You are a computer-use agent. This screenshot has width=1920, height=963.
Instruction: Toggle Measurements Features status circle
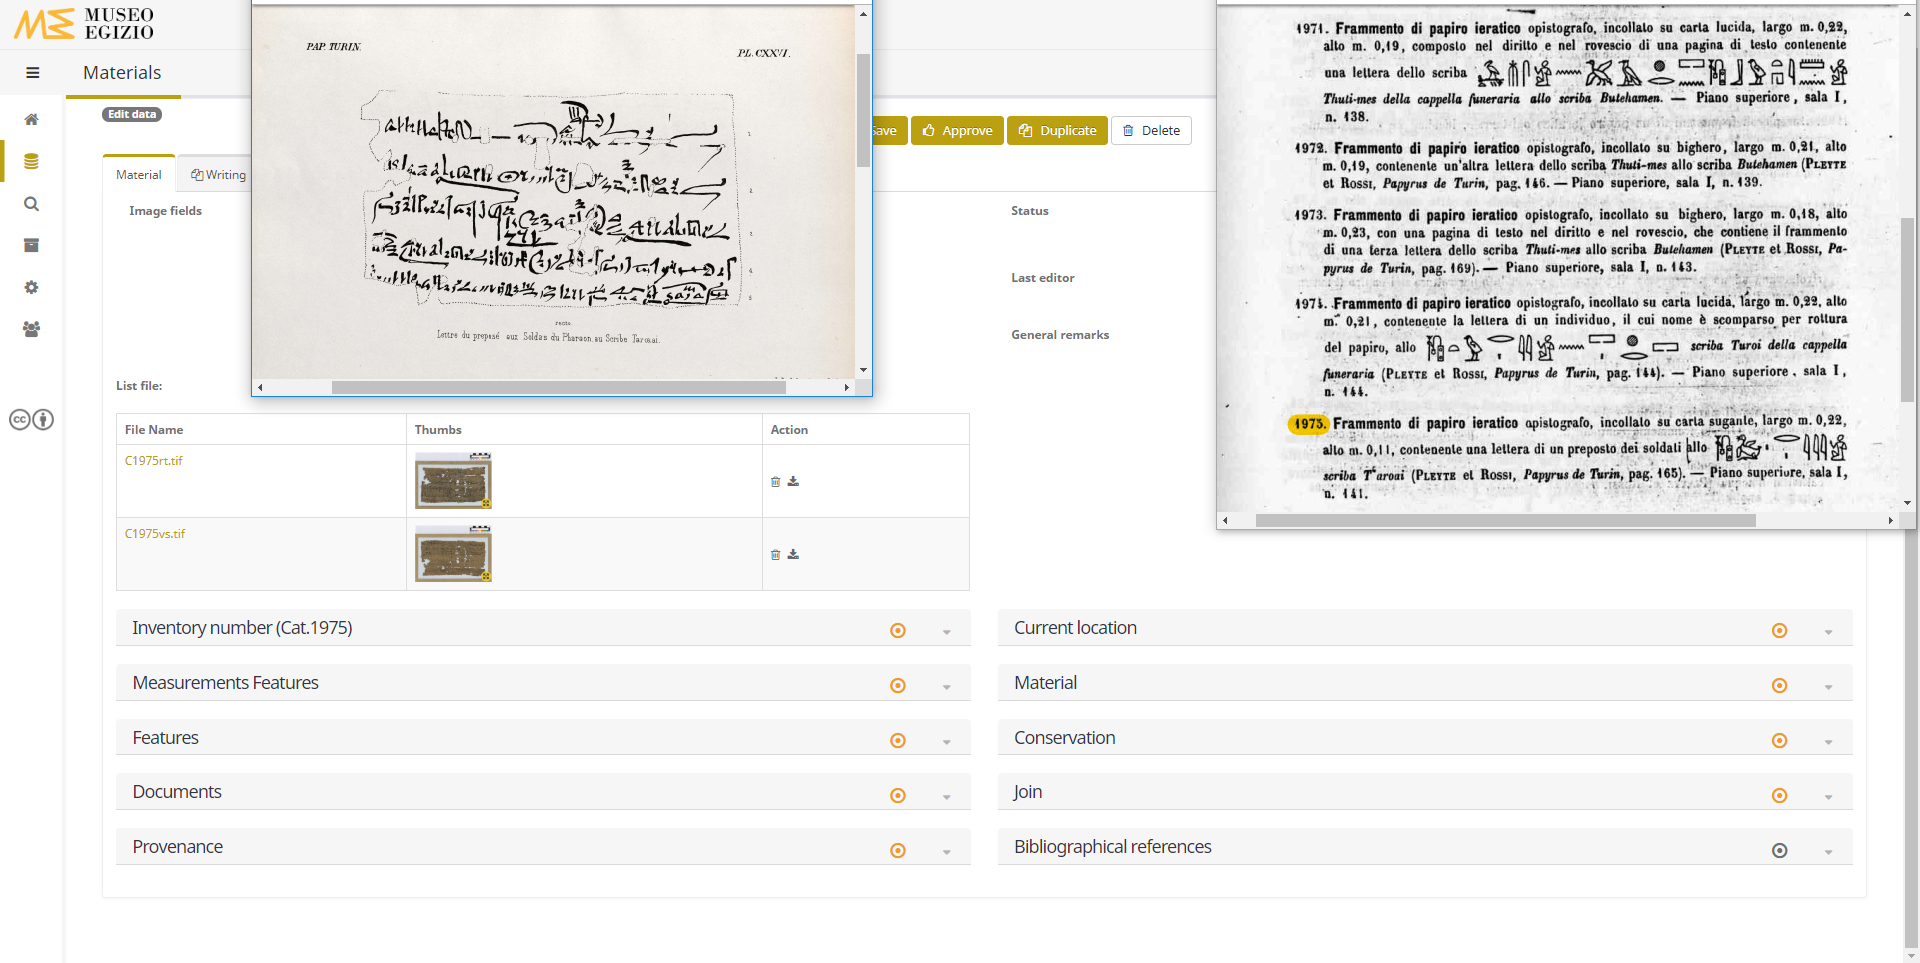898,685
